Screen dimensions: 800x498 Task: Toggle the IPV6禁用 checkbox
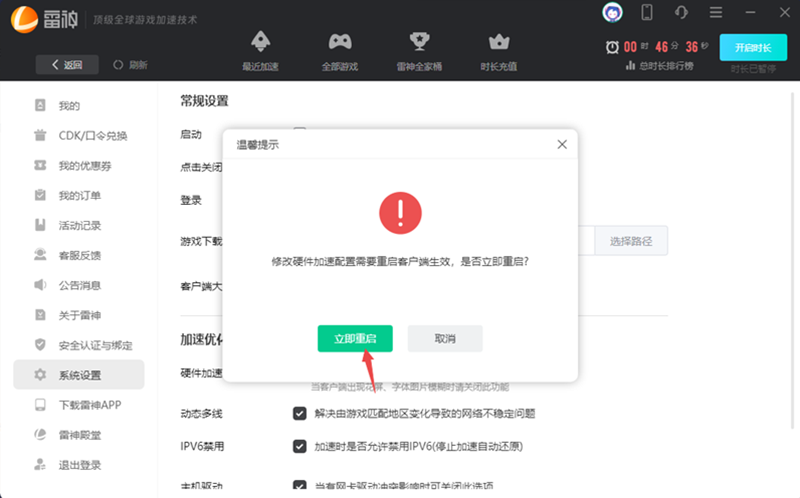299,446
